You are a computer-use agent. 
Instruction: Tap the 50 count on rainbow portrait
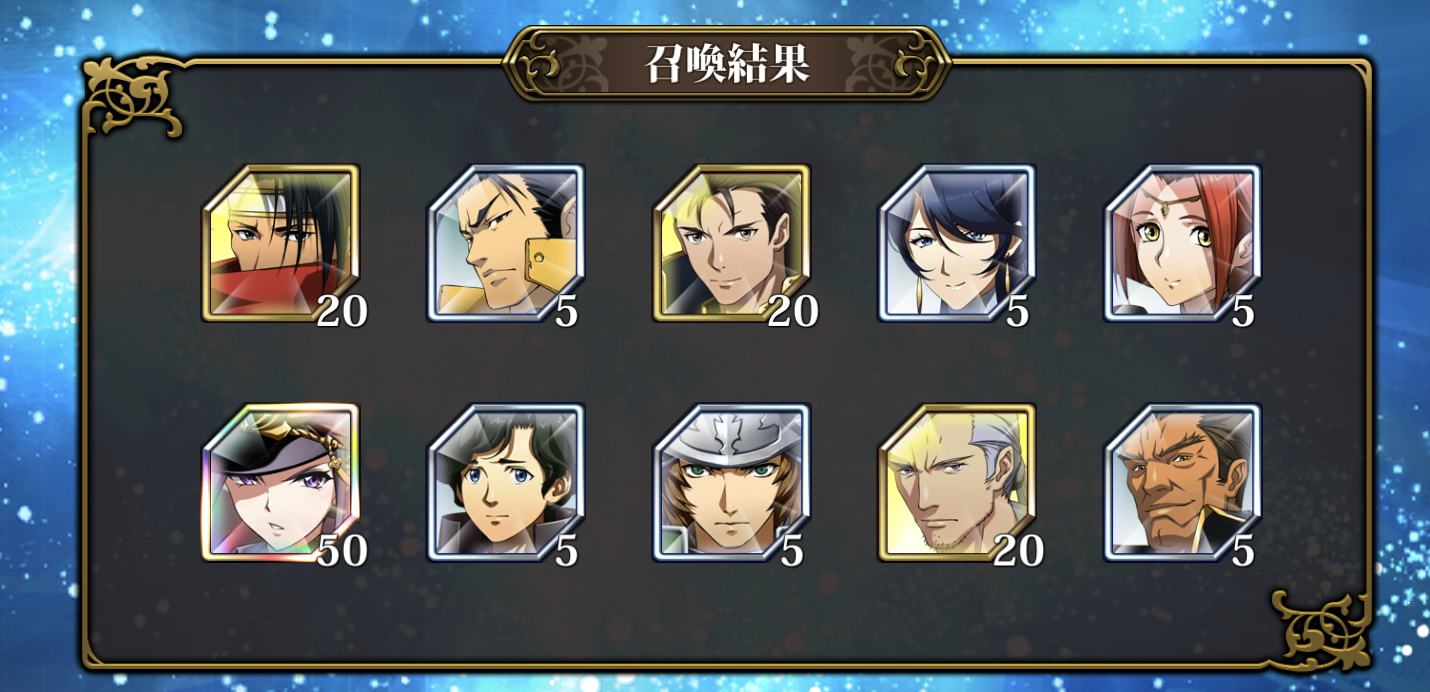coord(342,550)
